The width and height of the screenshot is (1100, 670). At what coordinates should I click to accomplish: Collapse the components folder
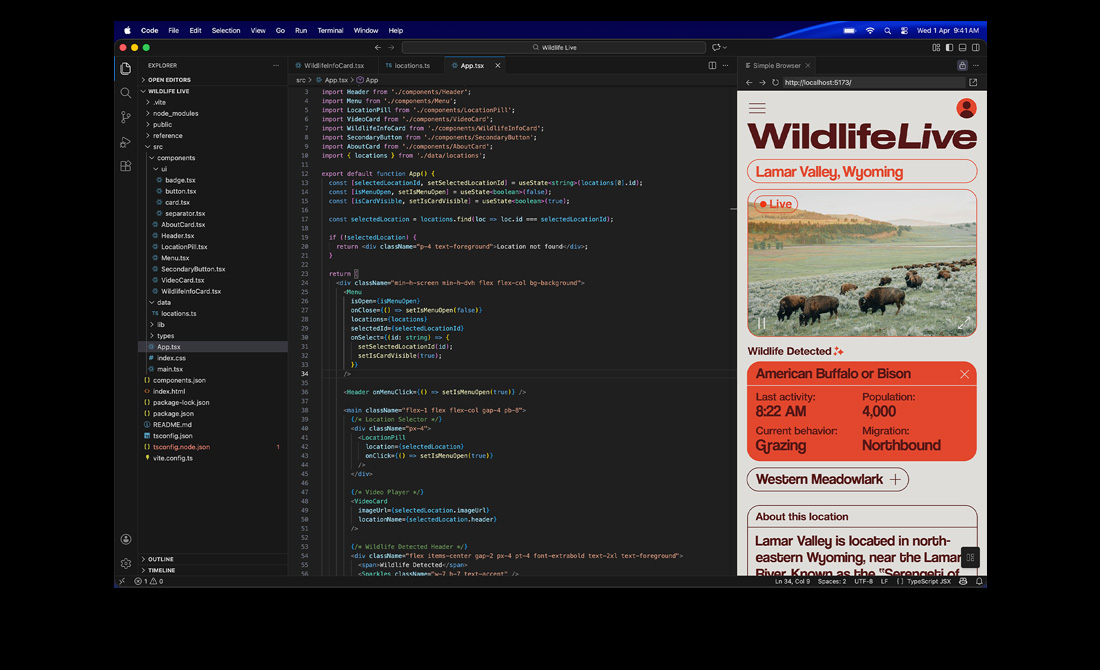[175, 157]
